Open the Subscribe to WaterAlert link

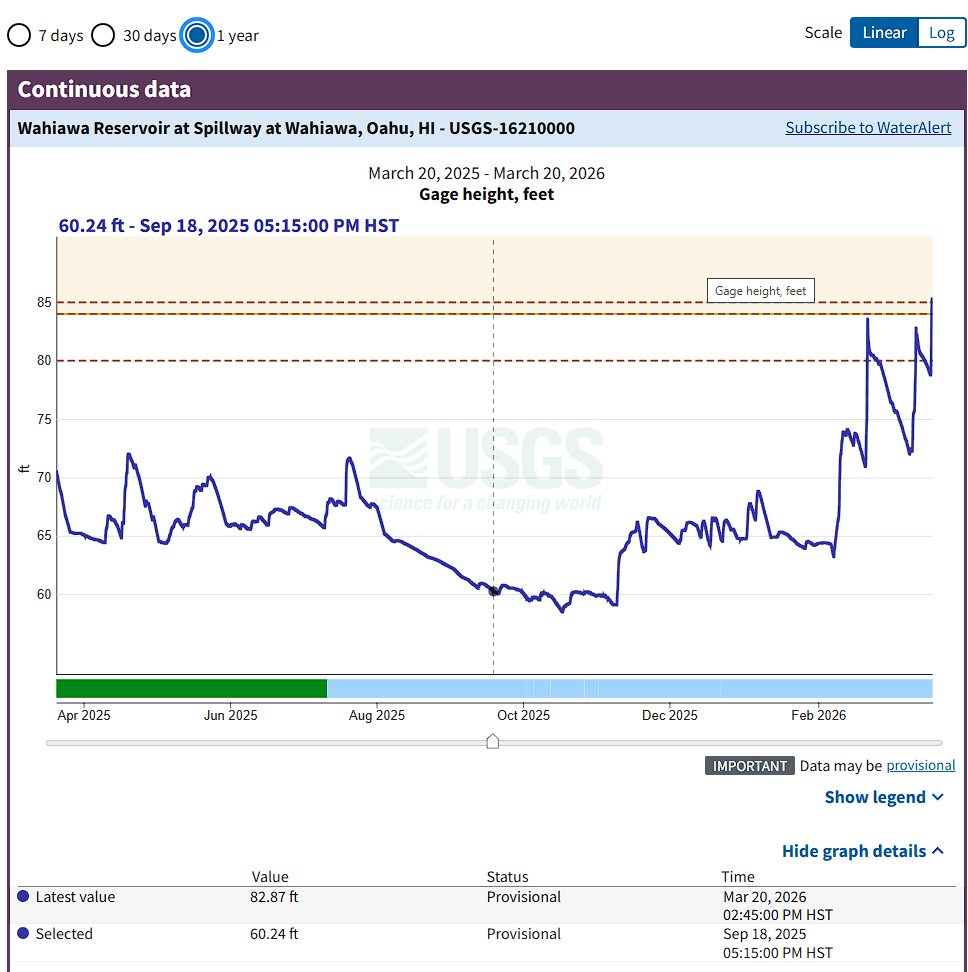click(868, 128)
